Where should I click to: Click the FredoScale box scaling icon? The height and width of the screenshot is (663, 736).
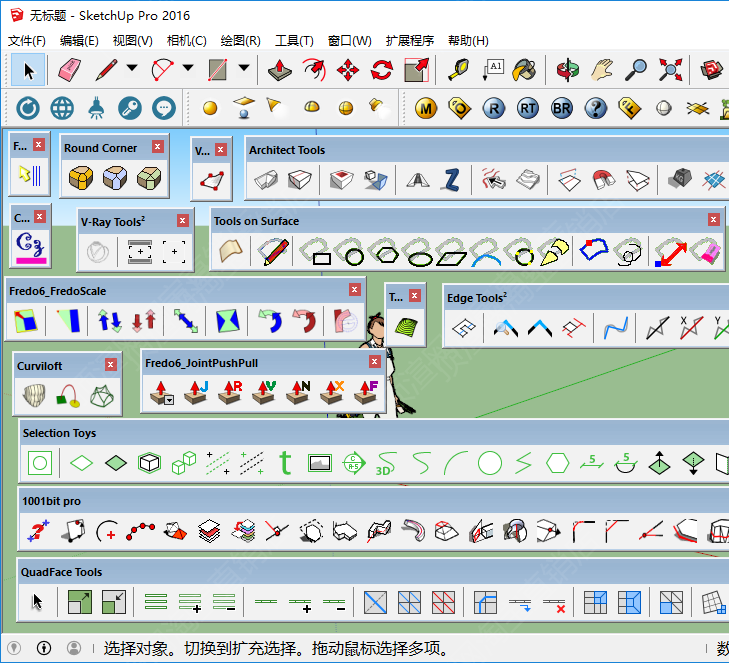pos(25,321)
